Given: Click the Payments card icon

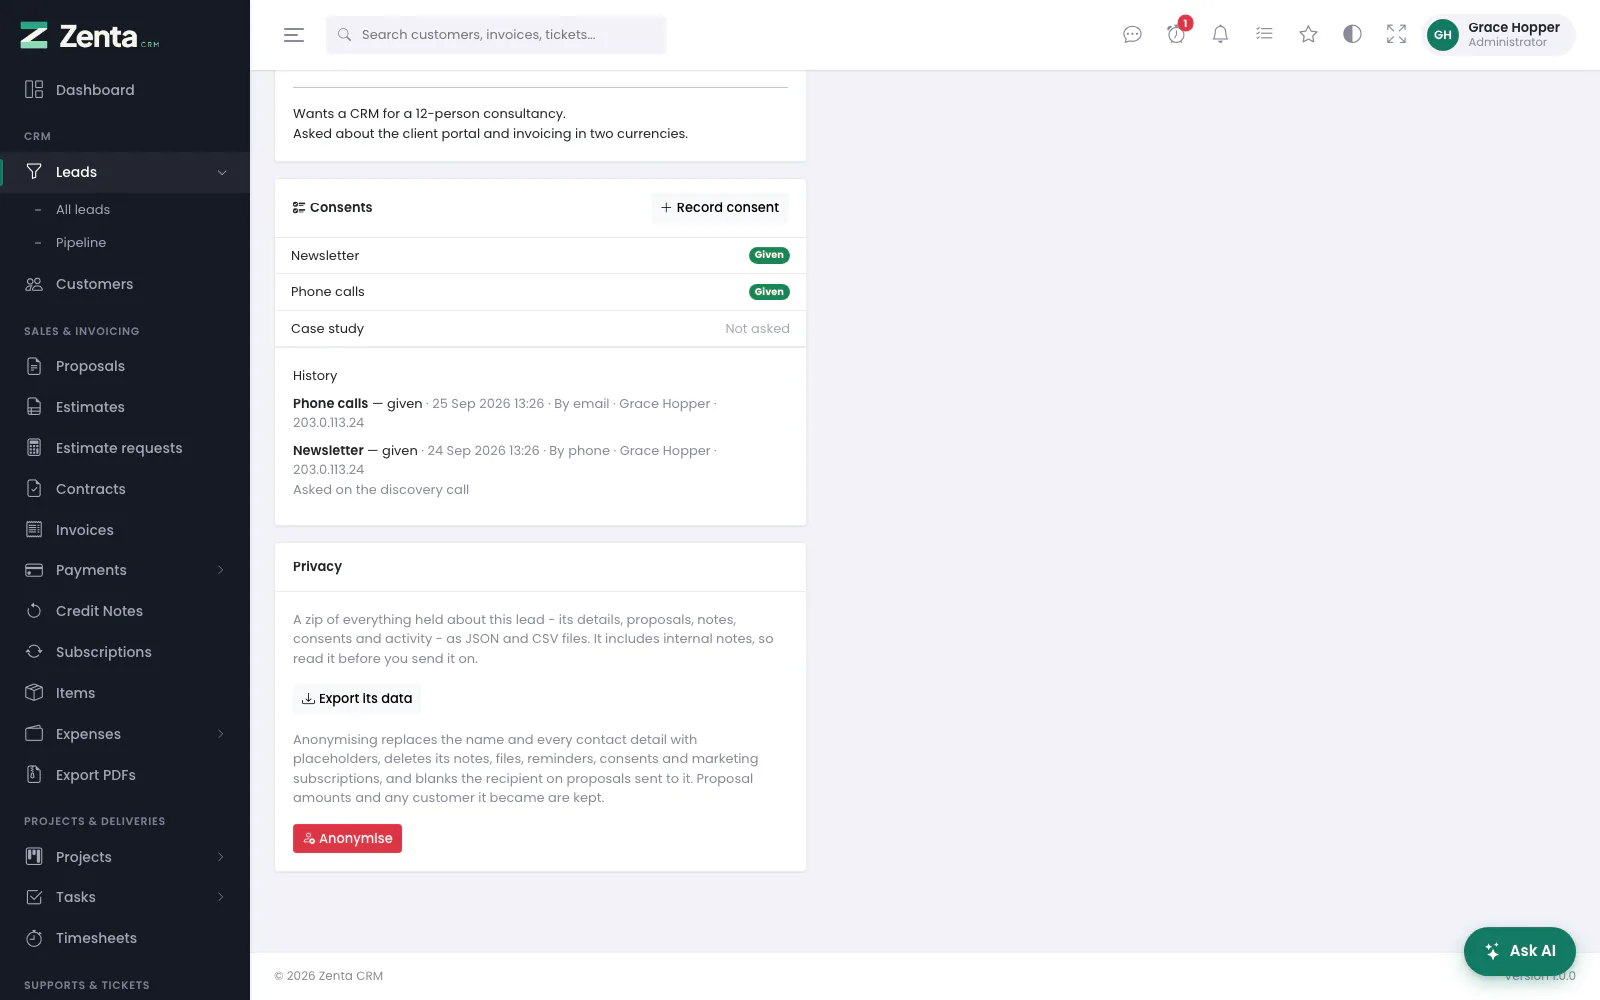Looking at the screenshot, I should 34,570.
